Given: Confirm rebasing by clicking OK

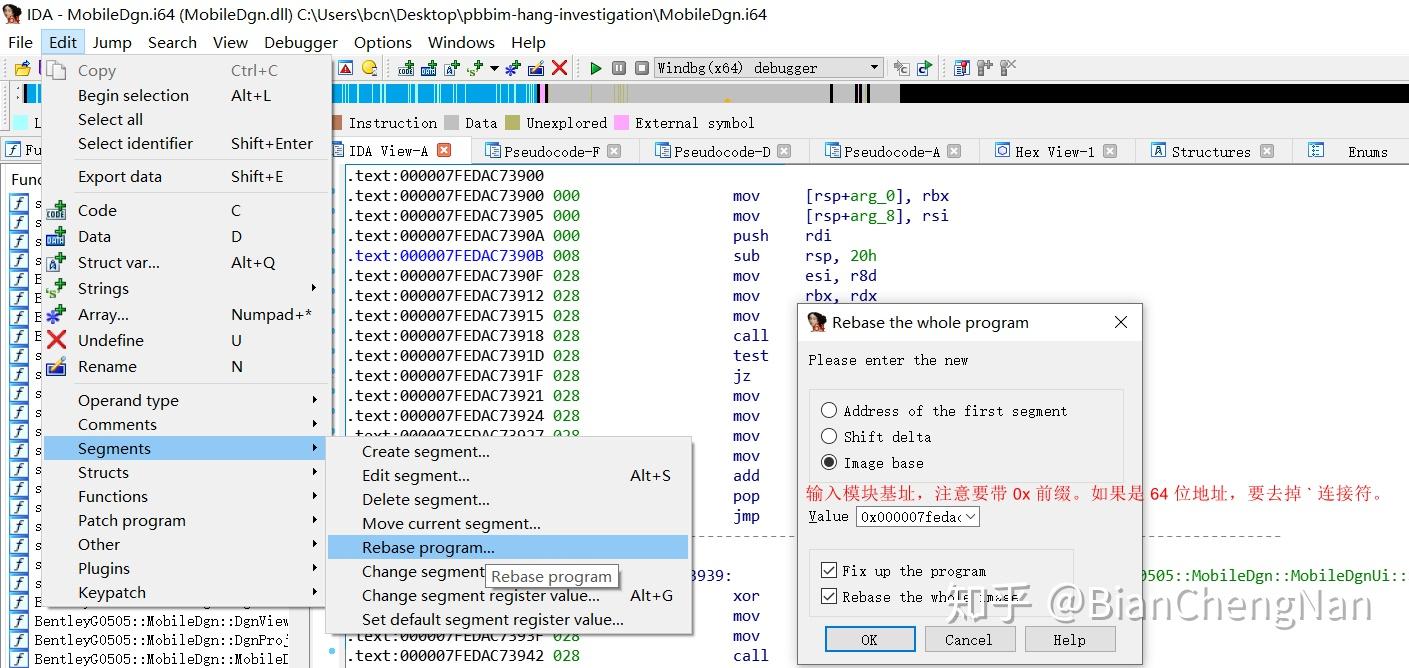Looking at the screenshot, I should point(869,639).
